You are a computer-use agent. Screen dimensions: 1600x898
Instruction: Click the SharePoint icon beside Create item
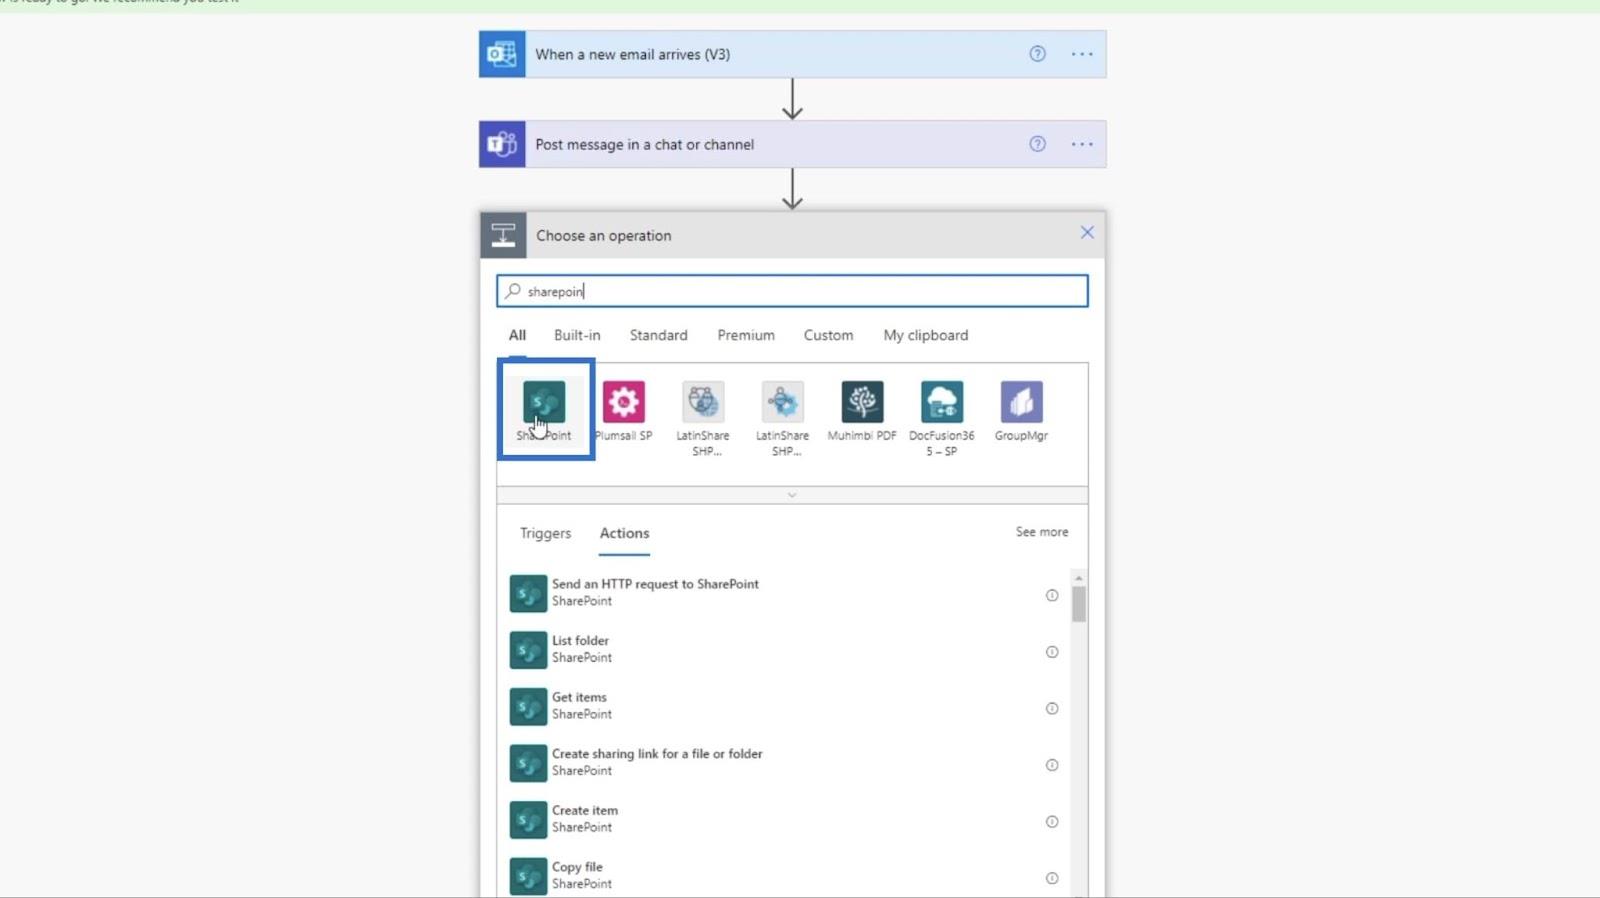coord(528,820)
